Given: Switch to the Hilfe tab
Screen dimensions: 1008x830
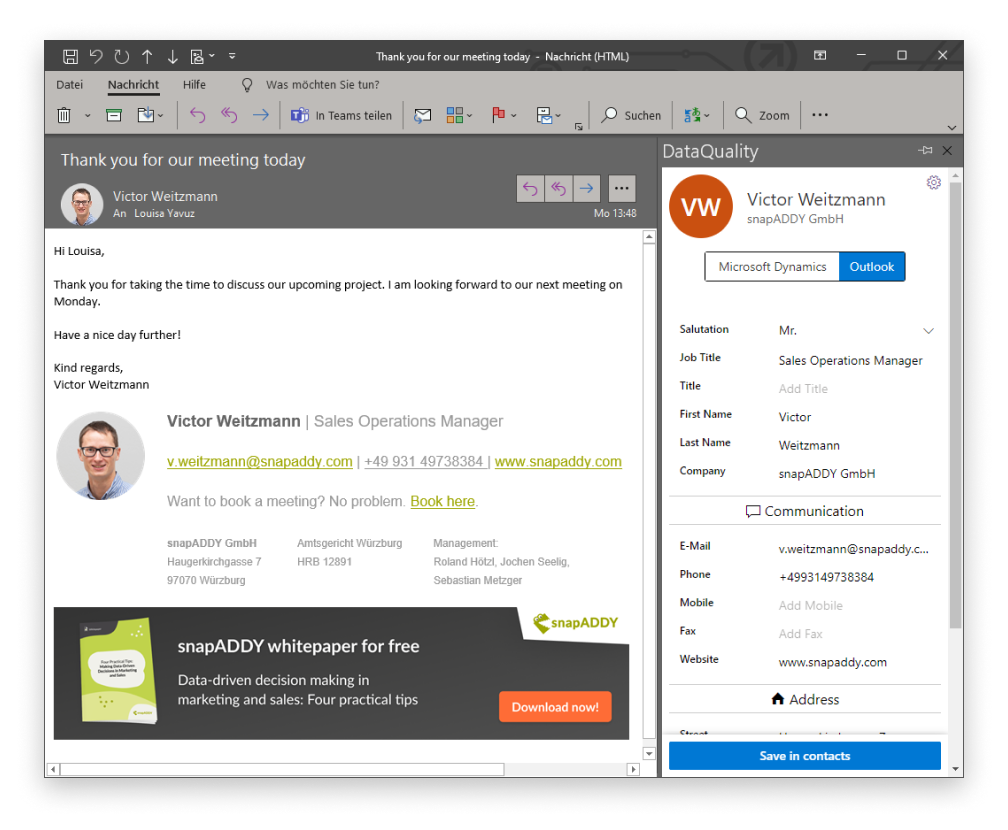Looking at the screenshot, I should pyautogui.click(x=193, y=84).
